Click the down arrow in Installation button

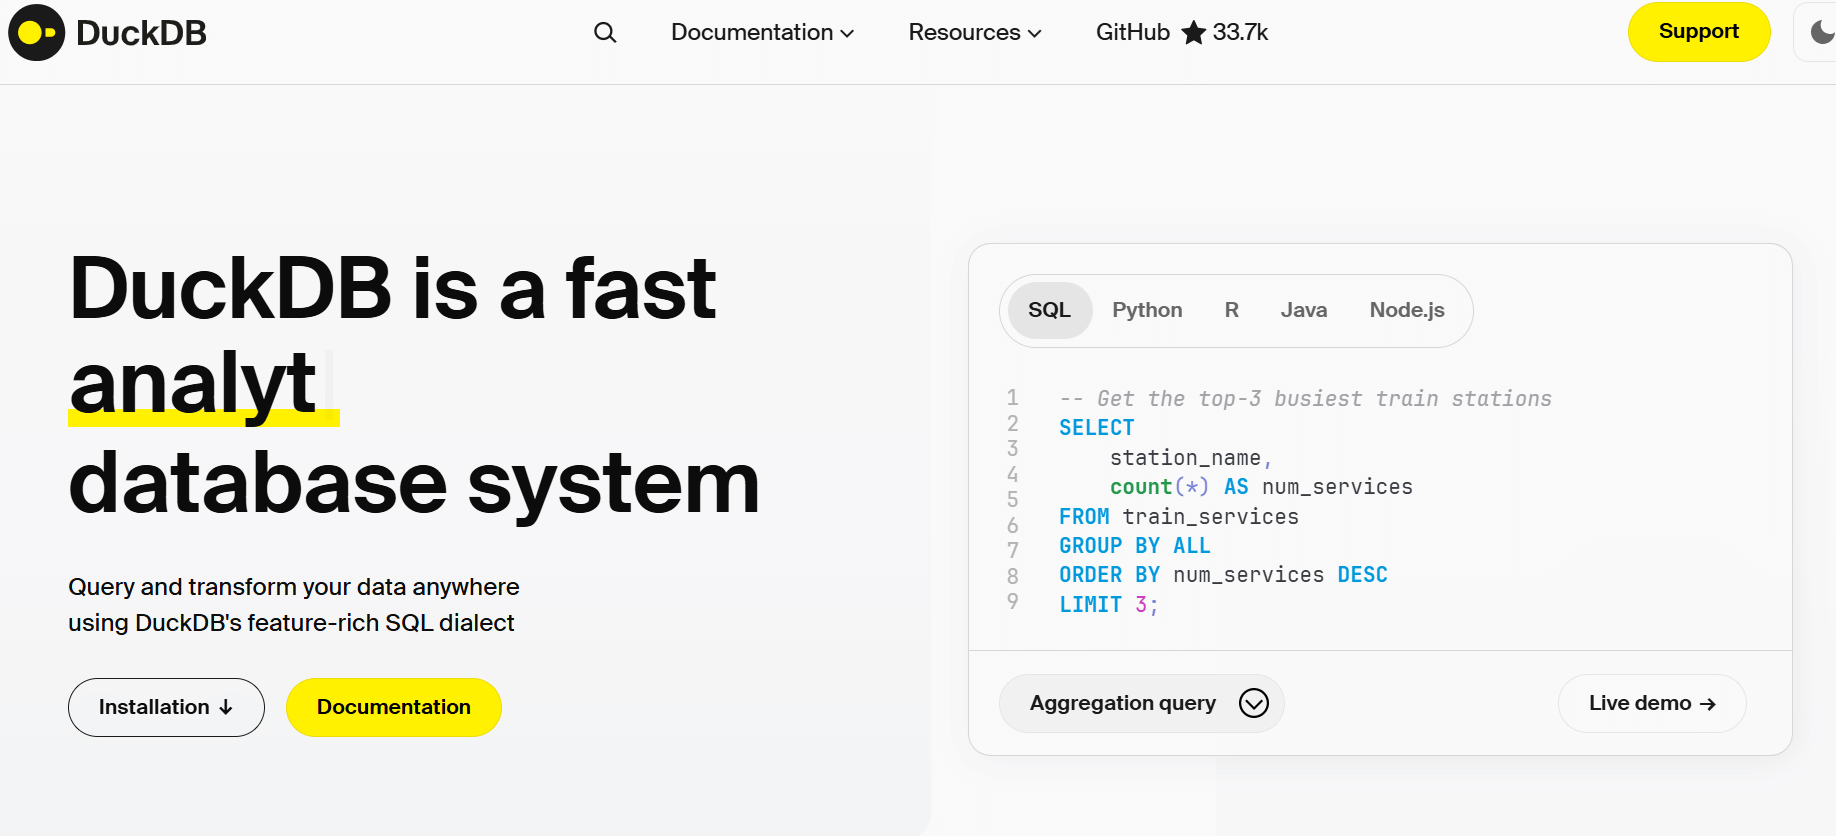[x=226, y=708]
